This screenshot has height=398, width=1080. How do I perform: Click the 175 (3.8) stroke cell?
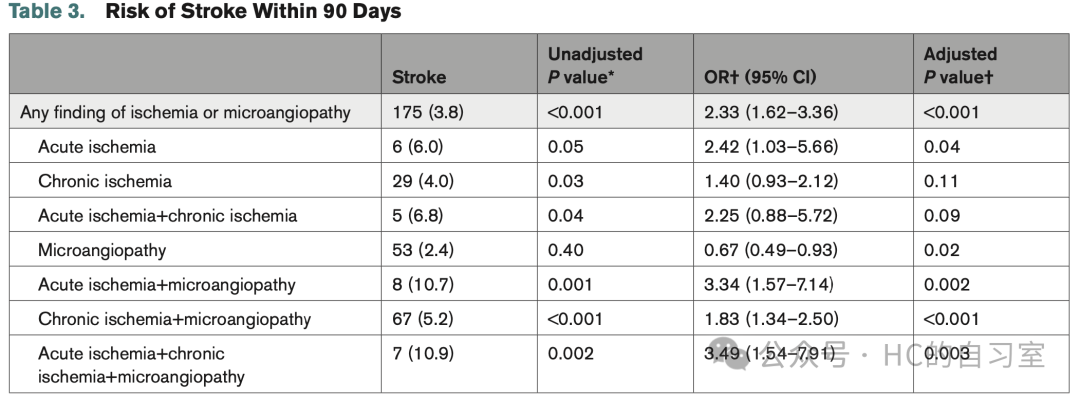tap(428, 112)
